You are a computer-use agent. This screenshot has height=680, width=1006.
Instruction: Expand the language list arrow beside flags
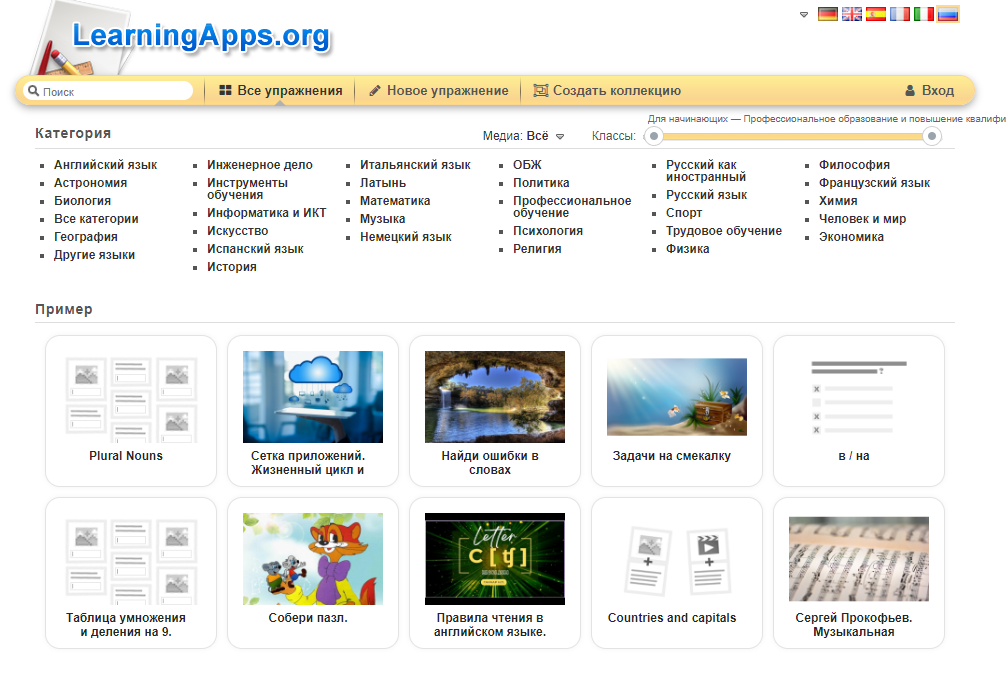coord(804,15)
